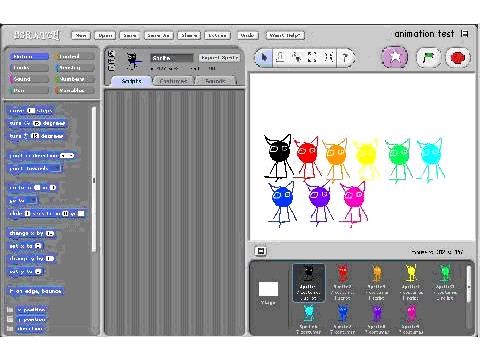The image size is (480, 360).
Task: Click presentation mode icon beside animation test
Action: pos(465,34)
